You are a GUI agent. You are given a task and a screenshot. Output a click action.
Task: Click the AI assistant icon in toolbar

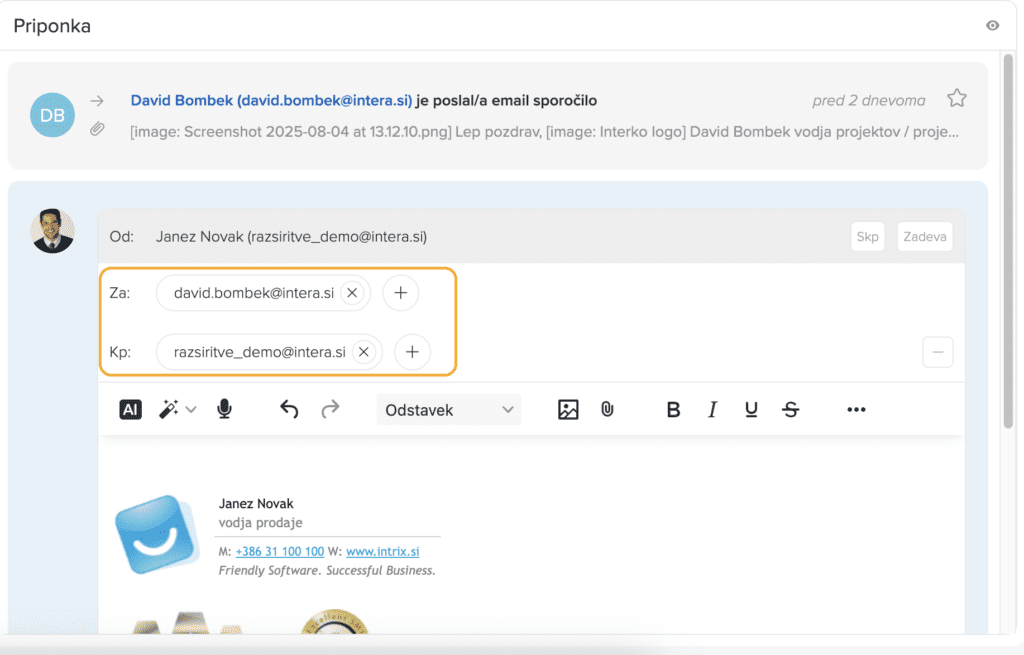point(130,409)
